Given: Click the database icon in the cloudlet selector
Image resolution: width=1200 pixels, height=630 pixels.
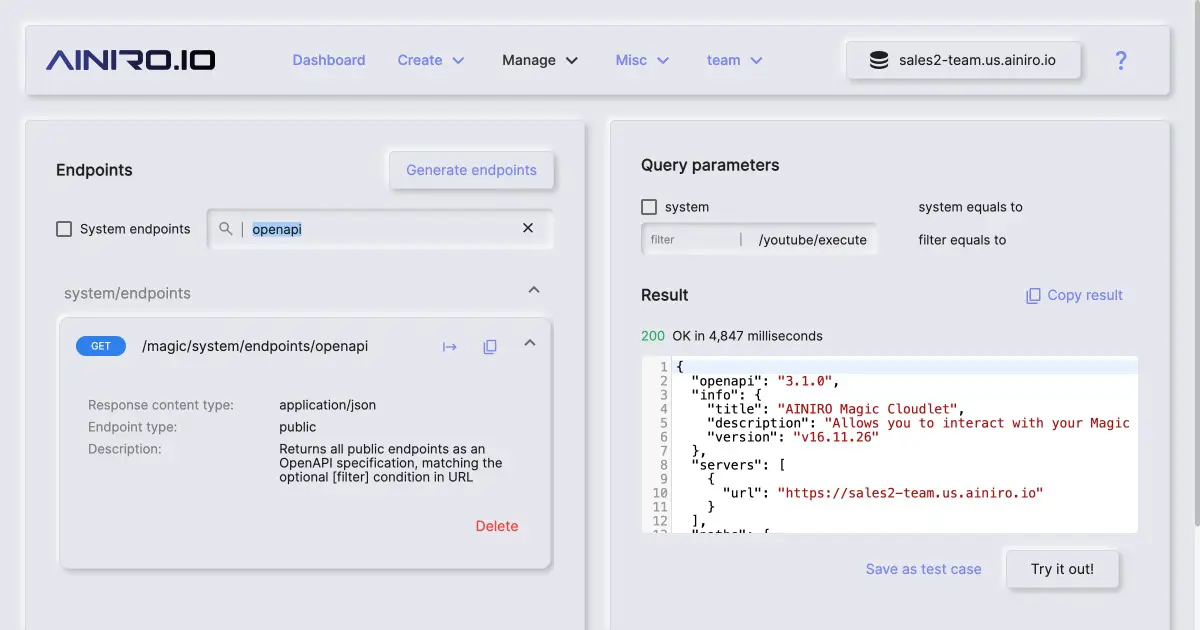Looking at the screenshot, I should coord(878,59).
